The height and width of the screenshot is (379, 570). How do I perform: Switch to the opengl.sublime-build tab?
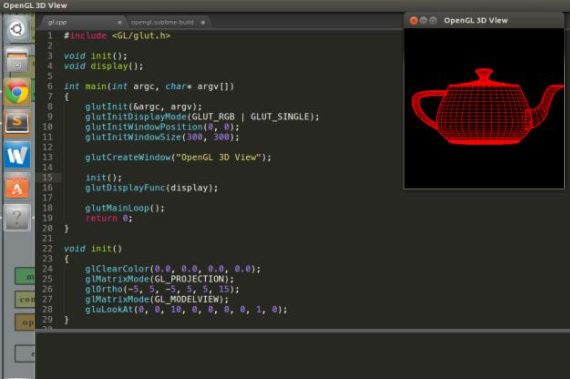click(162, 23)
